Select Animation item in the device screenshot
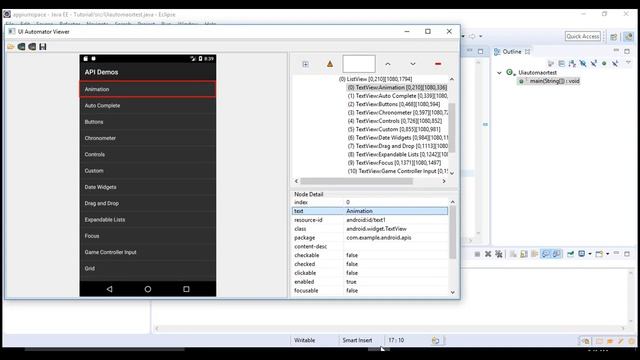This screenshot has height=360, width=640. (148, 89)
